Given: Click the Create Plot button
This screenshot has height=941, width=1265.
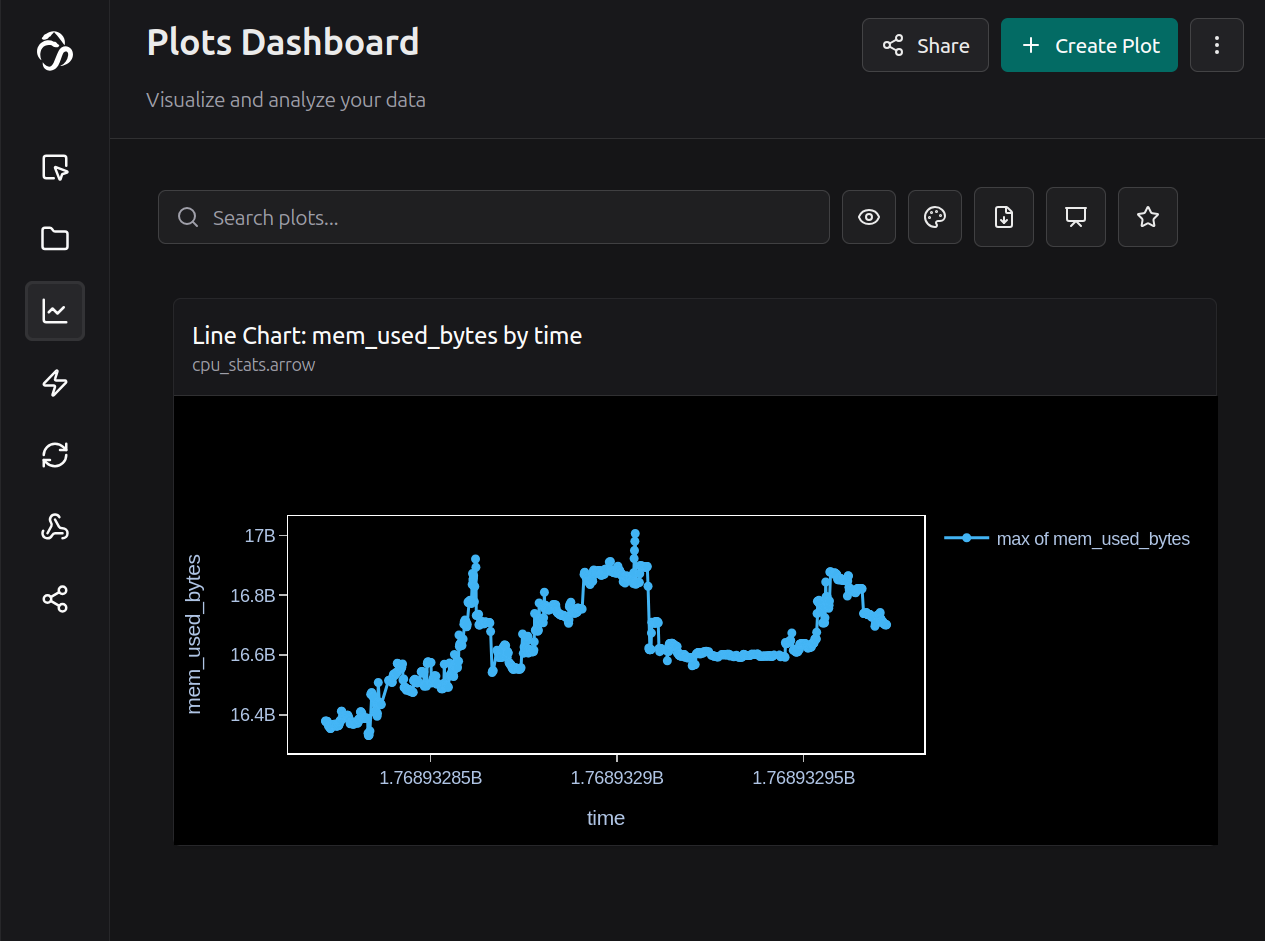Looking at the screenshot, I should tap(1089, 45).
